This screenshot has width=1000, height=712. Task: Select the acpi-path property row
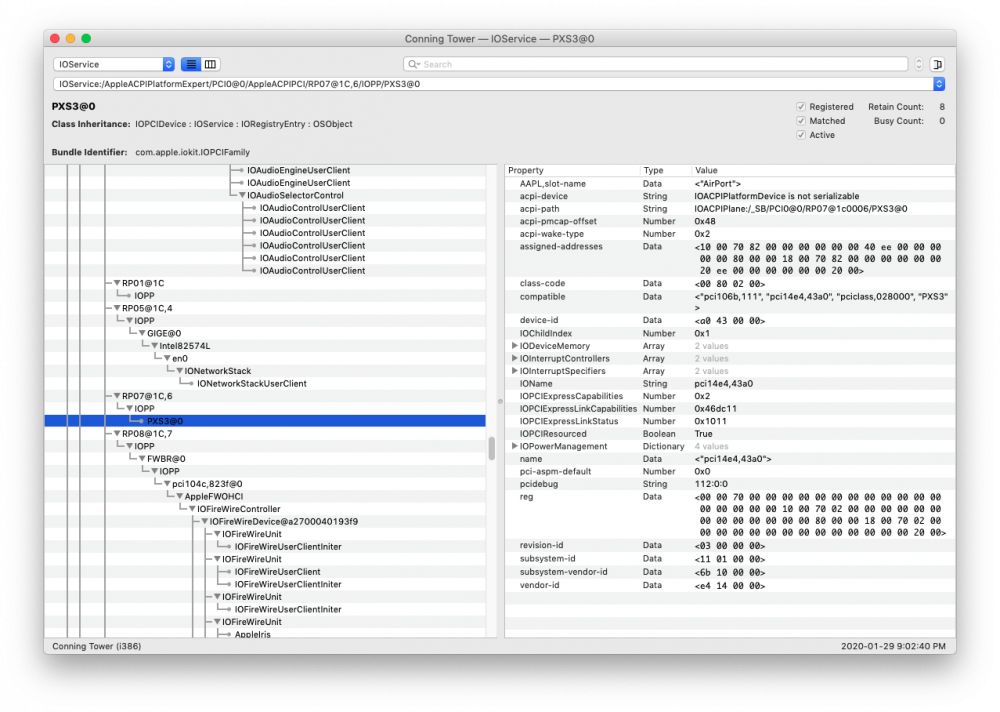pyautogui.click(x=730, y=209)
